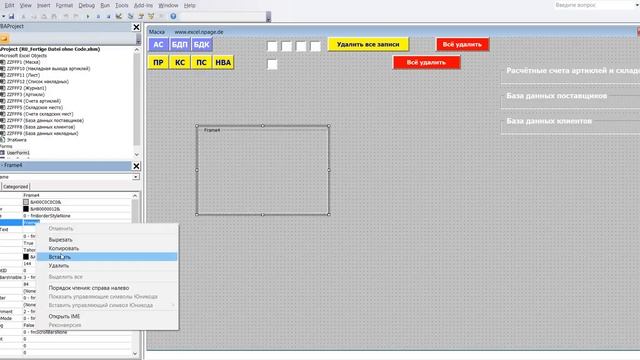Open the toolbar options dropdown at toolbar end
The height and width of the screenshot is (360, 640).
click(268, 17)
